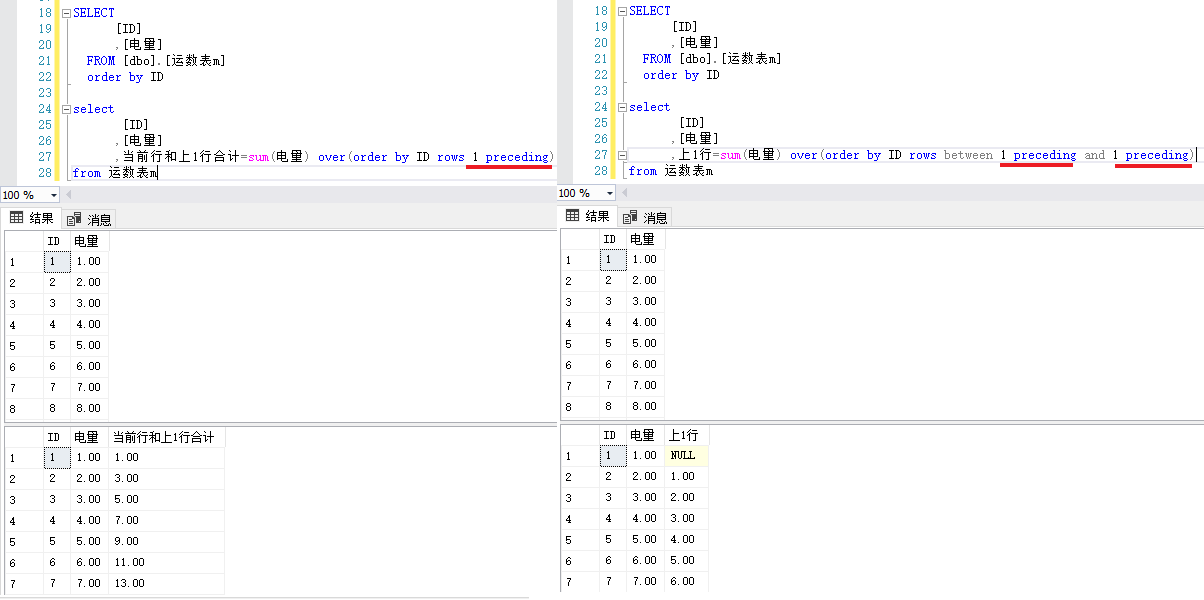Collapse the region marker at line 27, right editor
1204x600 pixels.
point(621,155)
